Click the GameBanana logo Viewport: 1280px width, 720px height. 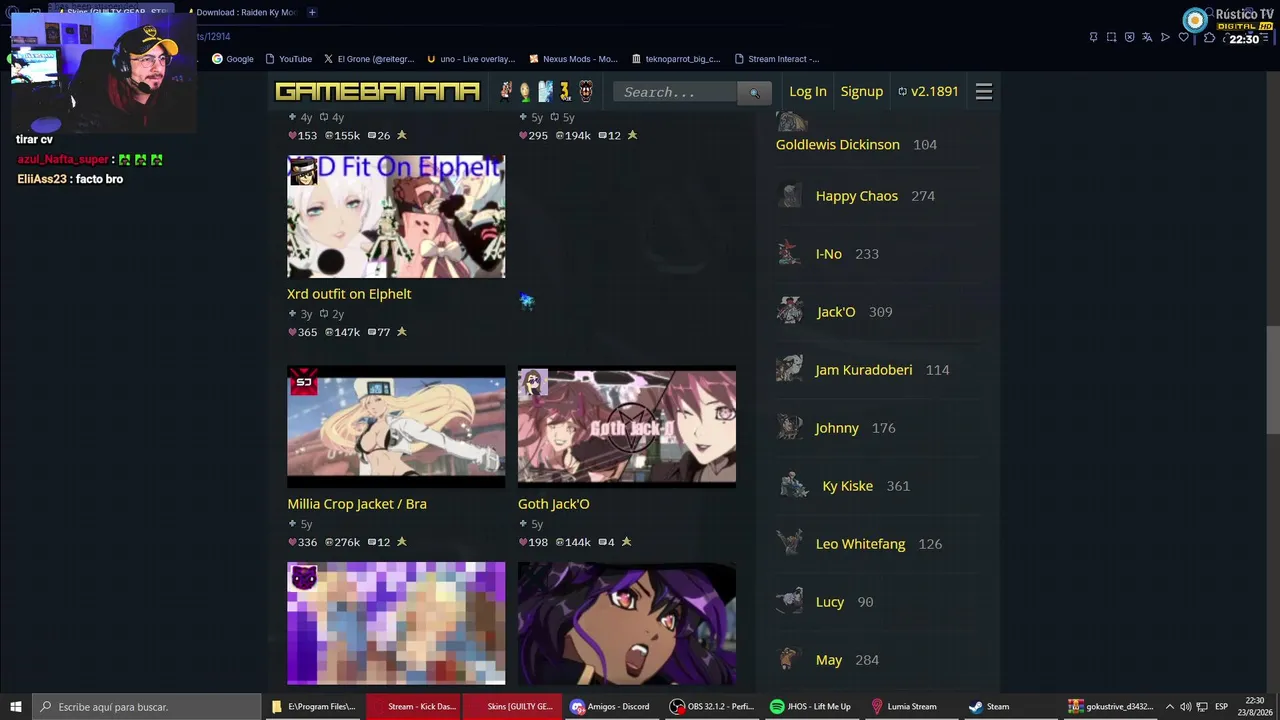pos(377,92)
